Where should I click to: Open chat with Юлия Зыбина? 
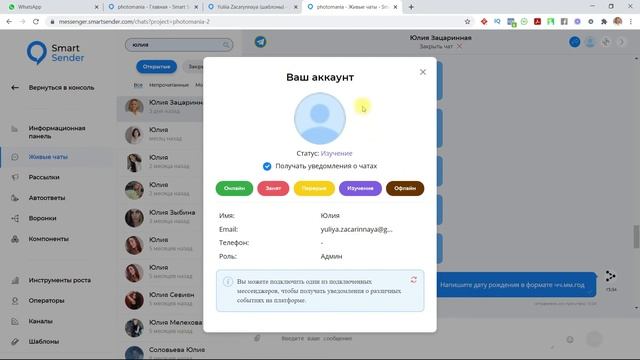click(160, 217)
